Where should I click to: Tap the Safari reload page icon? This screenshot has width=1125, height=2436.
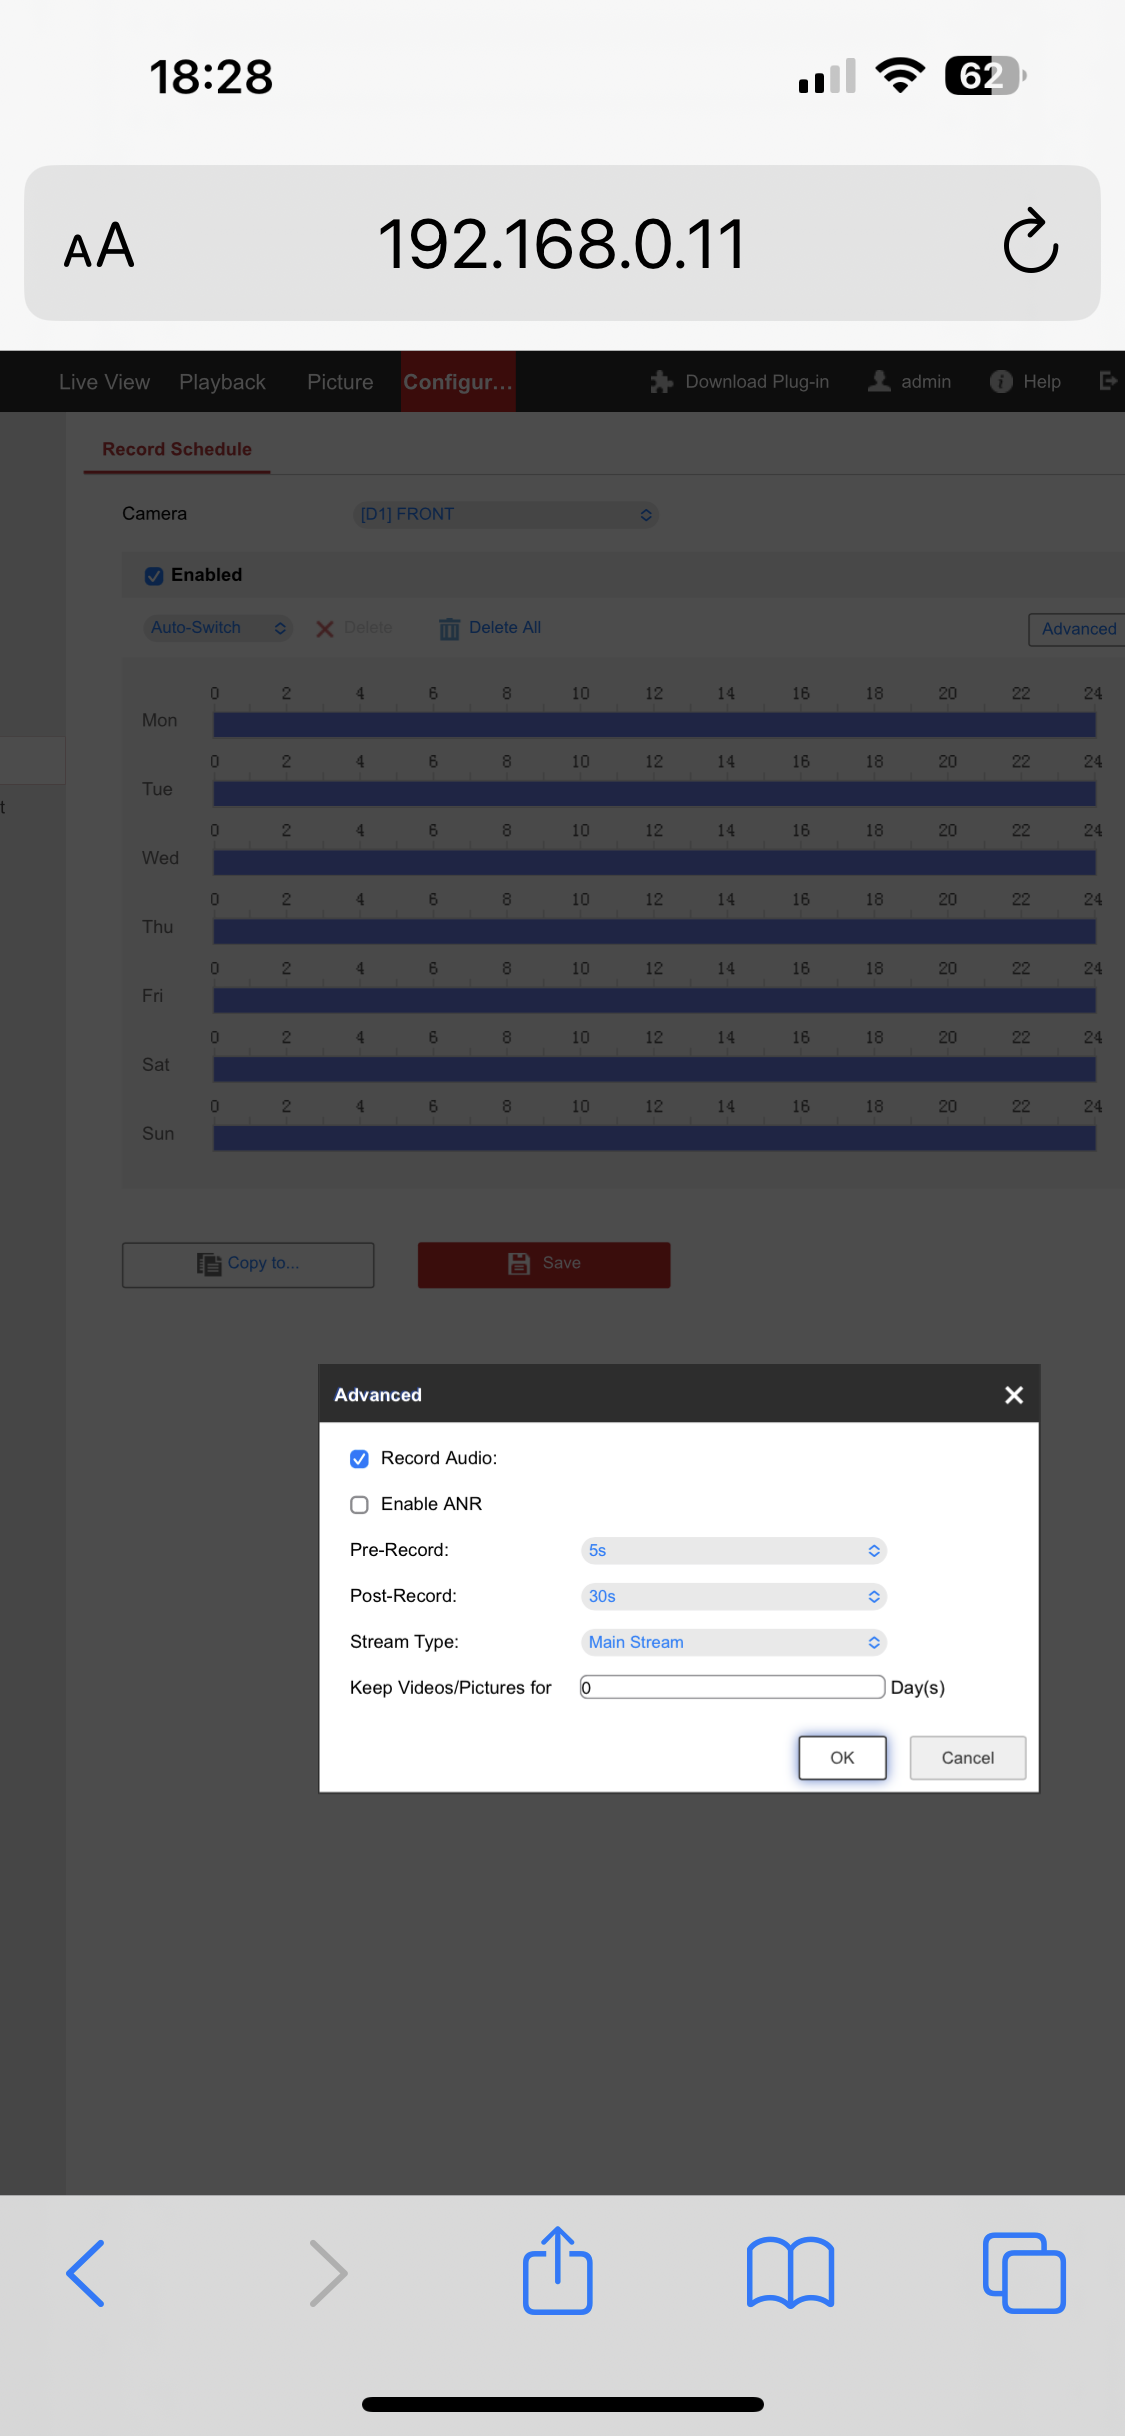[1030, 243]
